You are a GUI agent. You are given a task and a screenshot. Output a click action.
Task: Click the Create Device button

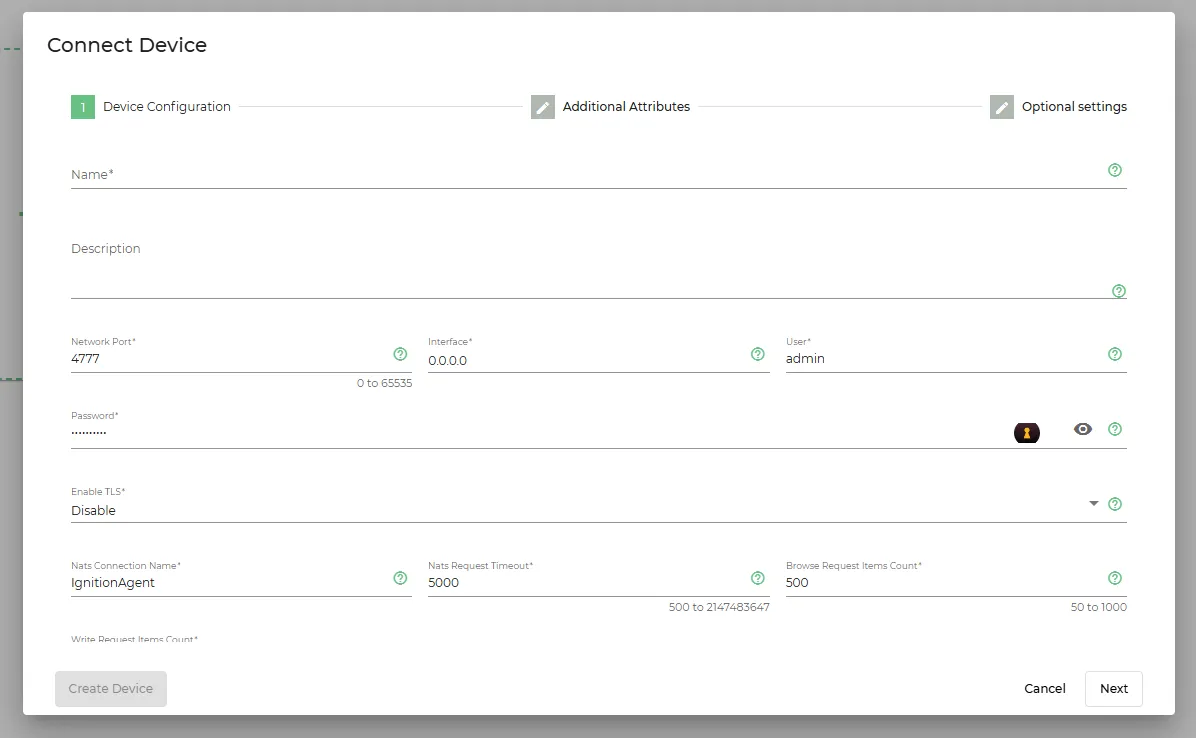(x=111, y=688)
